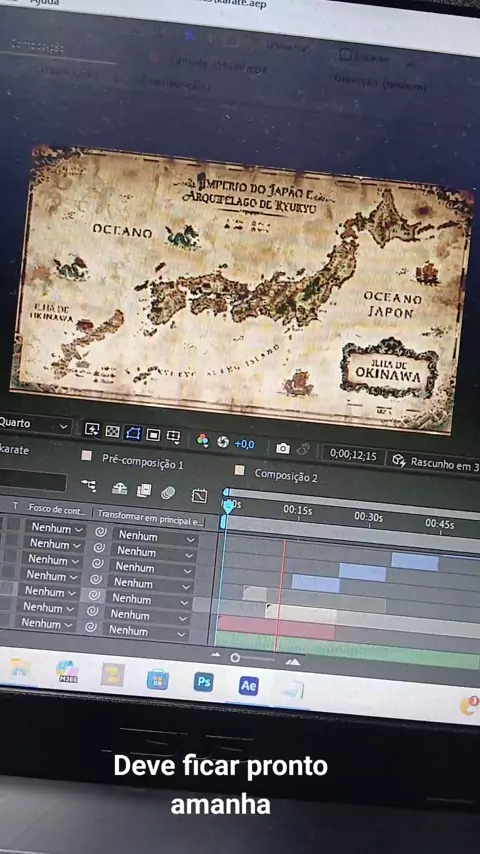480x854 pixels.
Task: Open grid and guide options icon
Action: coord(173,436)
